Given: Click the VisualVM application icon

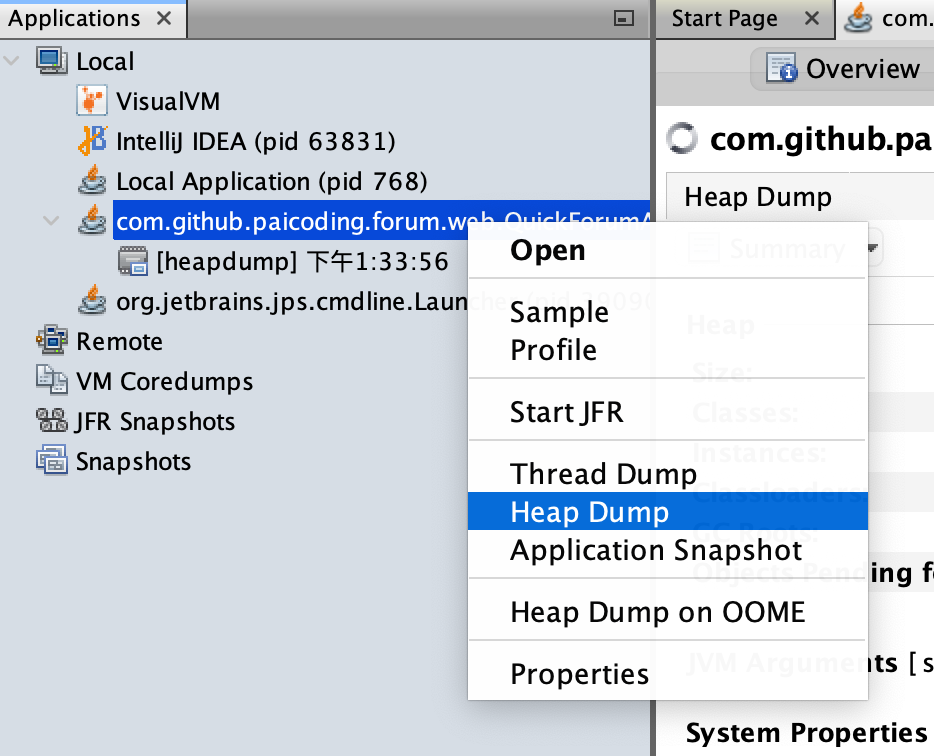Looking at the screenshot, I should point(93,101).
